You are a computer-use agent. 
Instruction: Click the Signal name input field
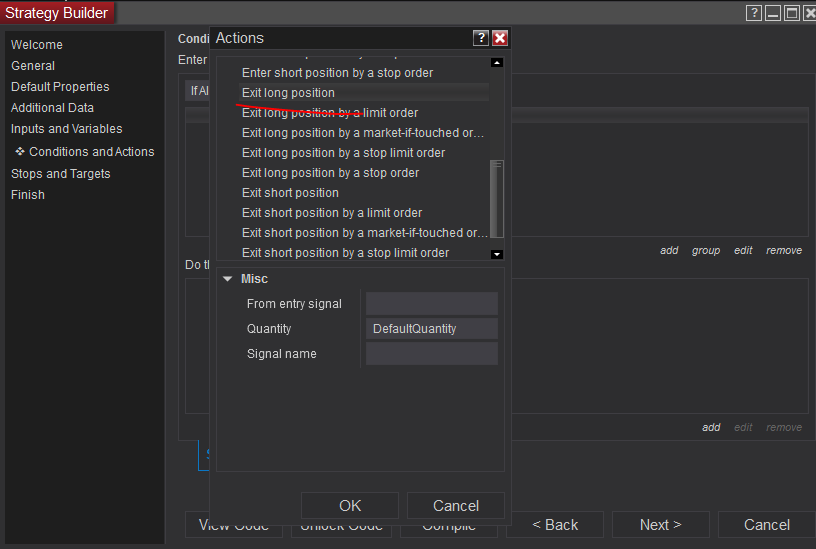pyautogui.click(x=431, y=354)
